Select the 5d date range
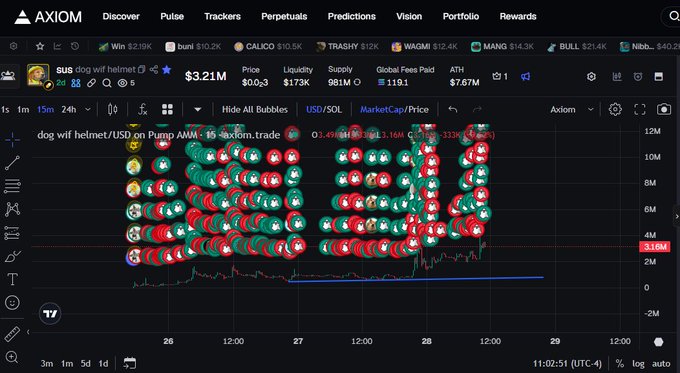This screenshot has height=373, width=680. [x=86, y=363]
